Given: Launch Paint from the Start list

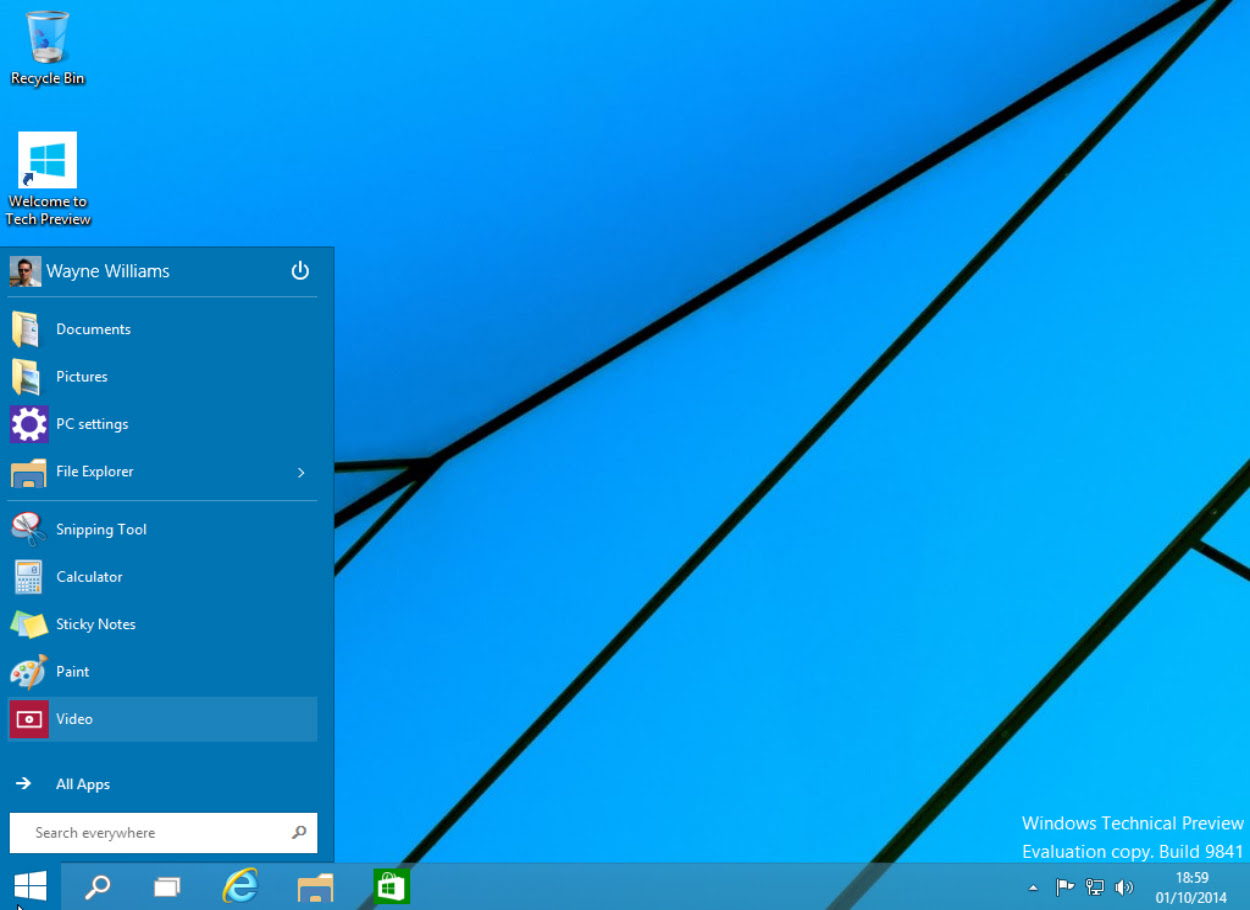Looking at the screenshot, I should 162,672.
